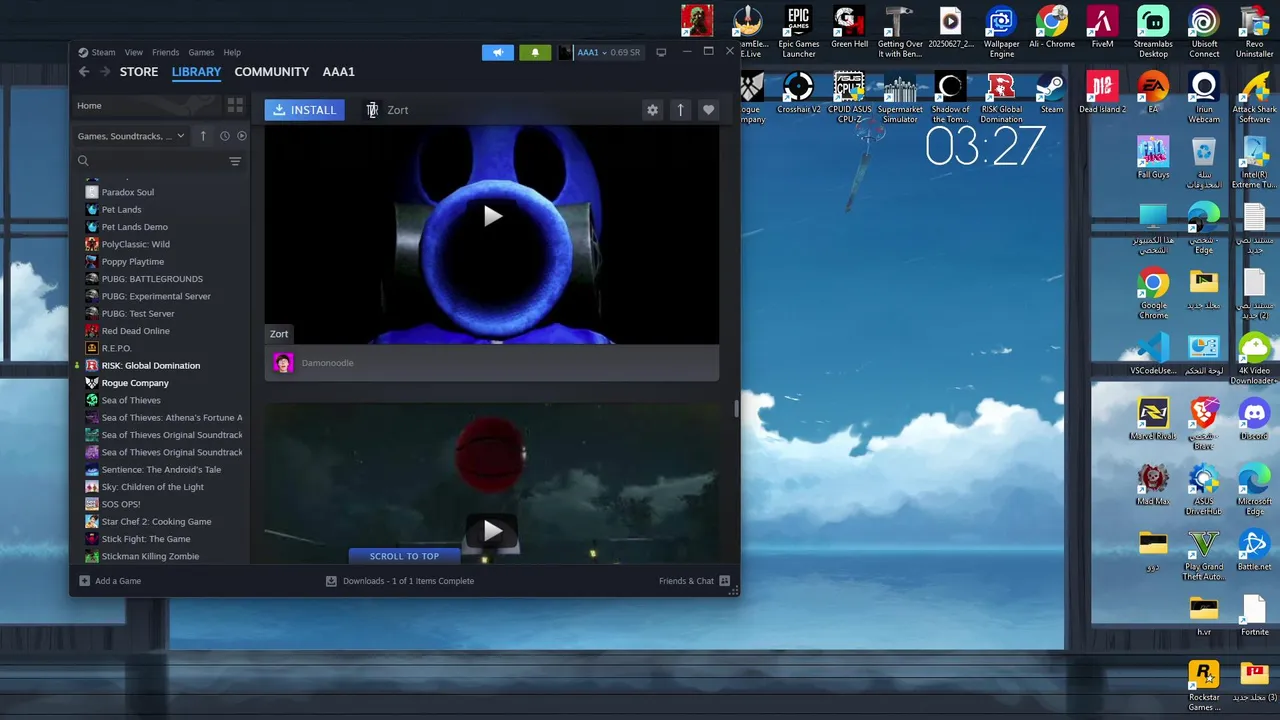The height and width of the screenshot is (720, 1280).
Task: Launch Rockstar Games launcher icon
Action: click(x=1204, y=685)
